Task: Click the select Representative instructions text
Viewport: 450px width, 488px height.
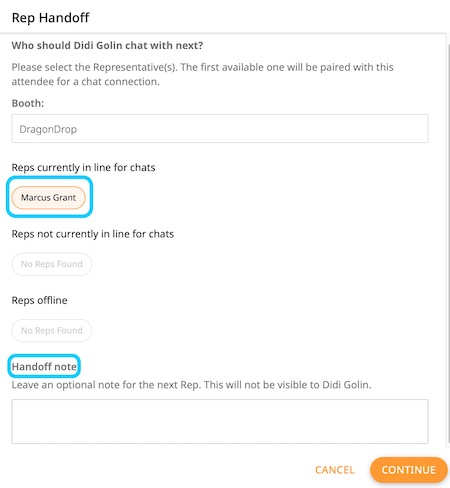Action: point(202,74)
